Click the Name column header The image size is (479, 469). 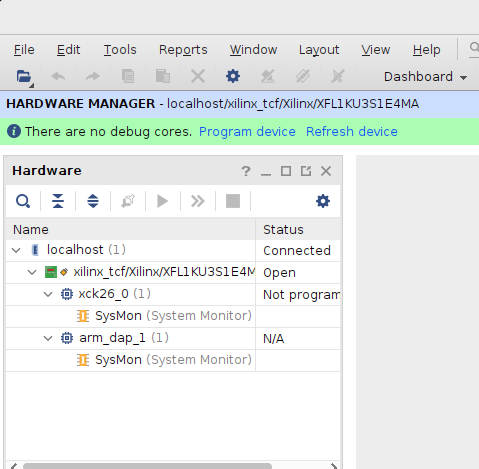(x=131, y=230)
